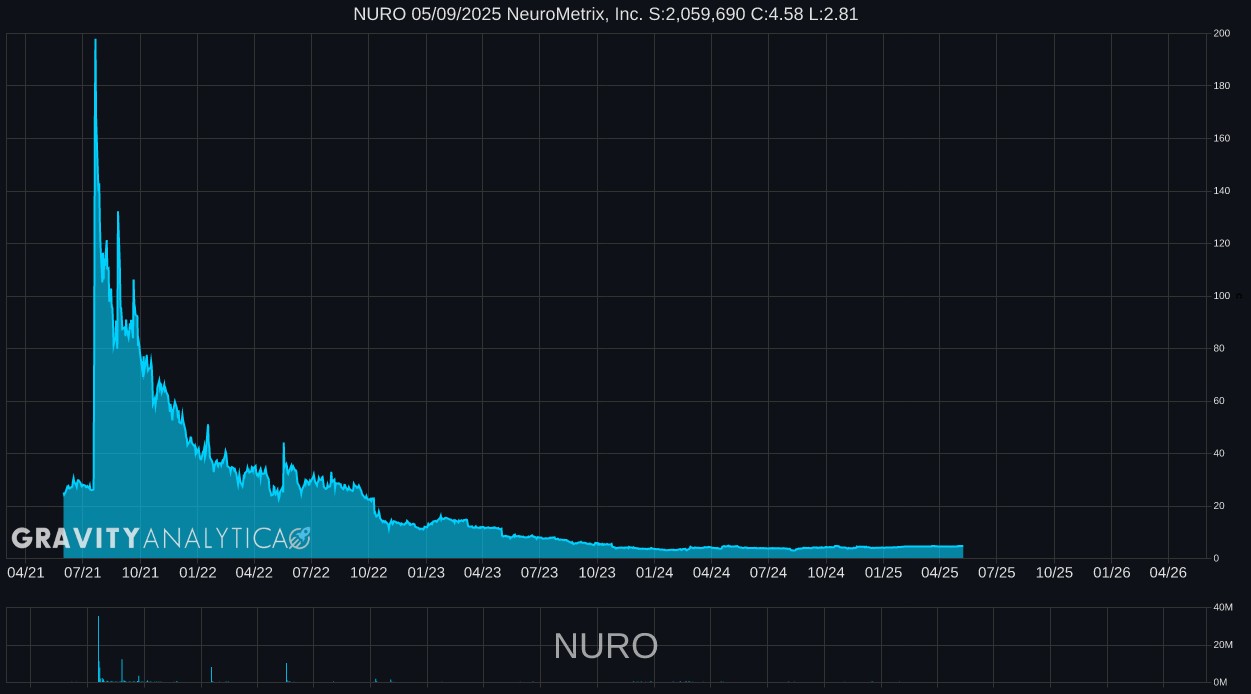The height and width of the screenshot is (694, 1251).
Task: Click the 0M volume axis label
Action: click(1220, 682)
